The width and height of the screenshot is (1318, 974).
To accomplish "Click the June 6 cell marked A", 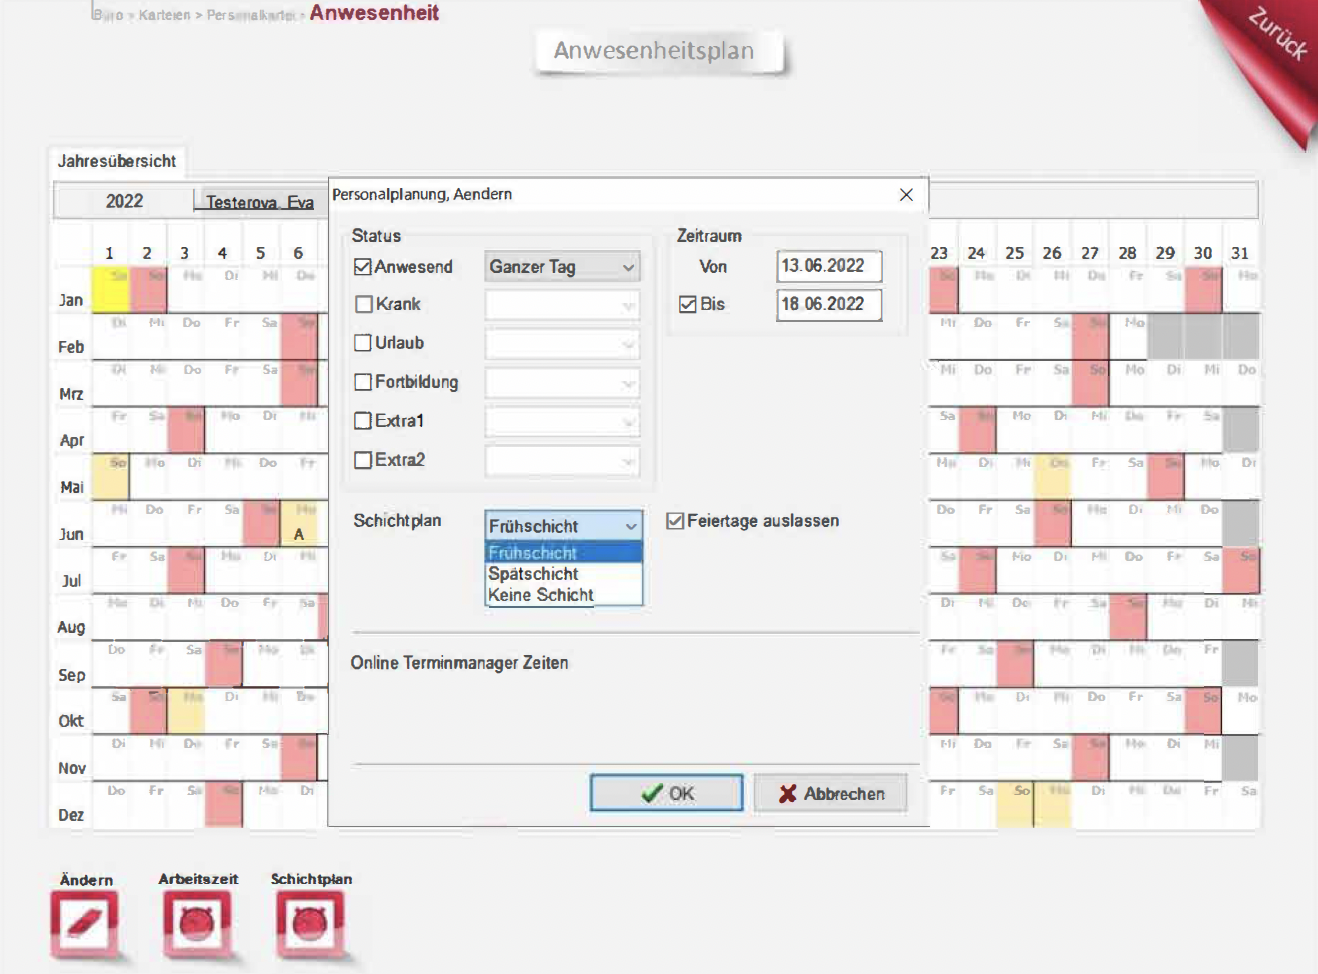I will 299,524.
